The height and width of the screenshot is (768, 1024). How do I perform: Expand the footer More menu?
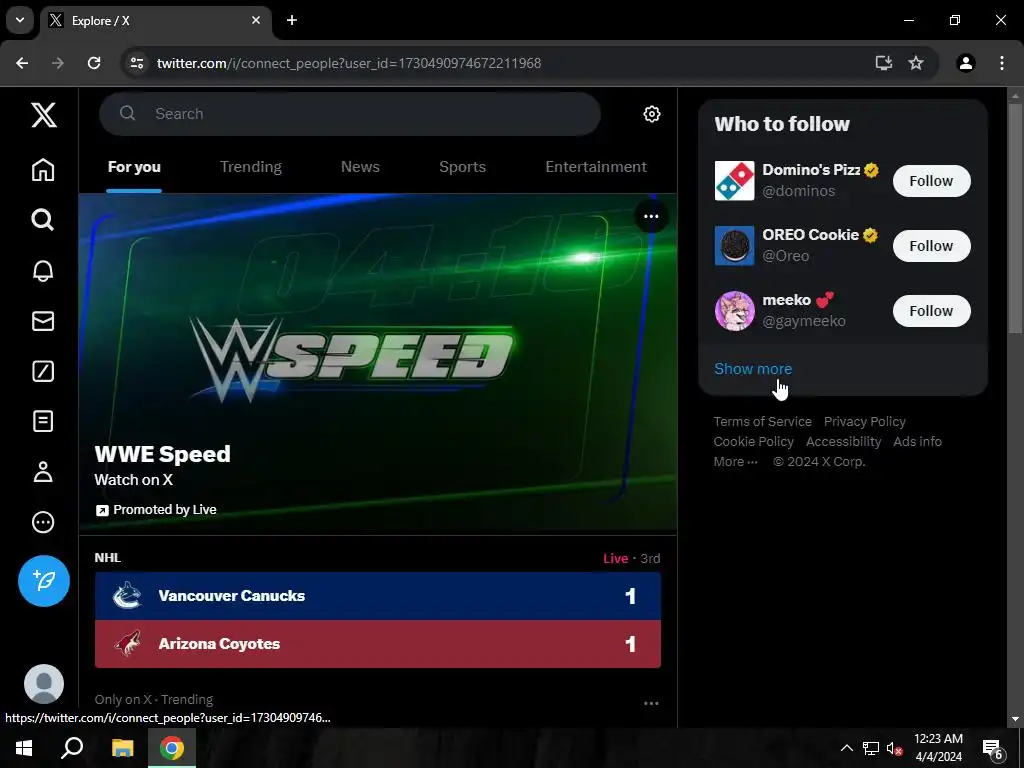click(735, 462)
